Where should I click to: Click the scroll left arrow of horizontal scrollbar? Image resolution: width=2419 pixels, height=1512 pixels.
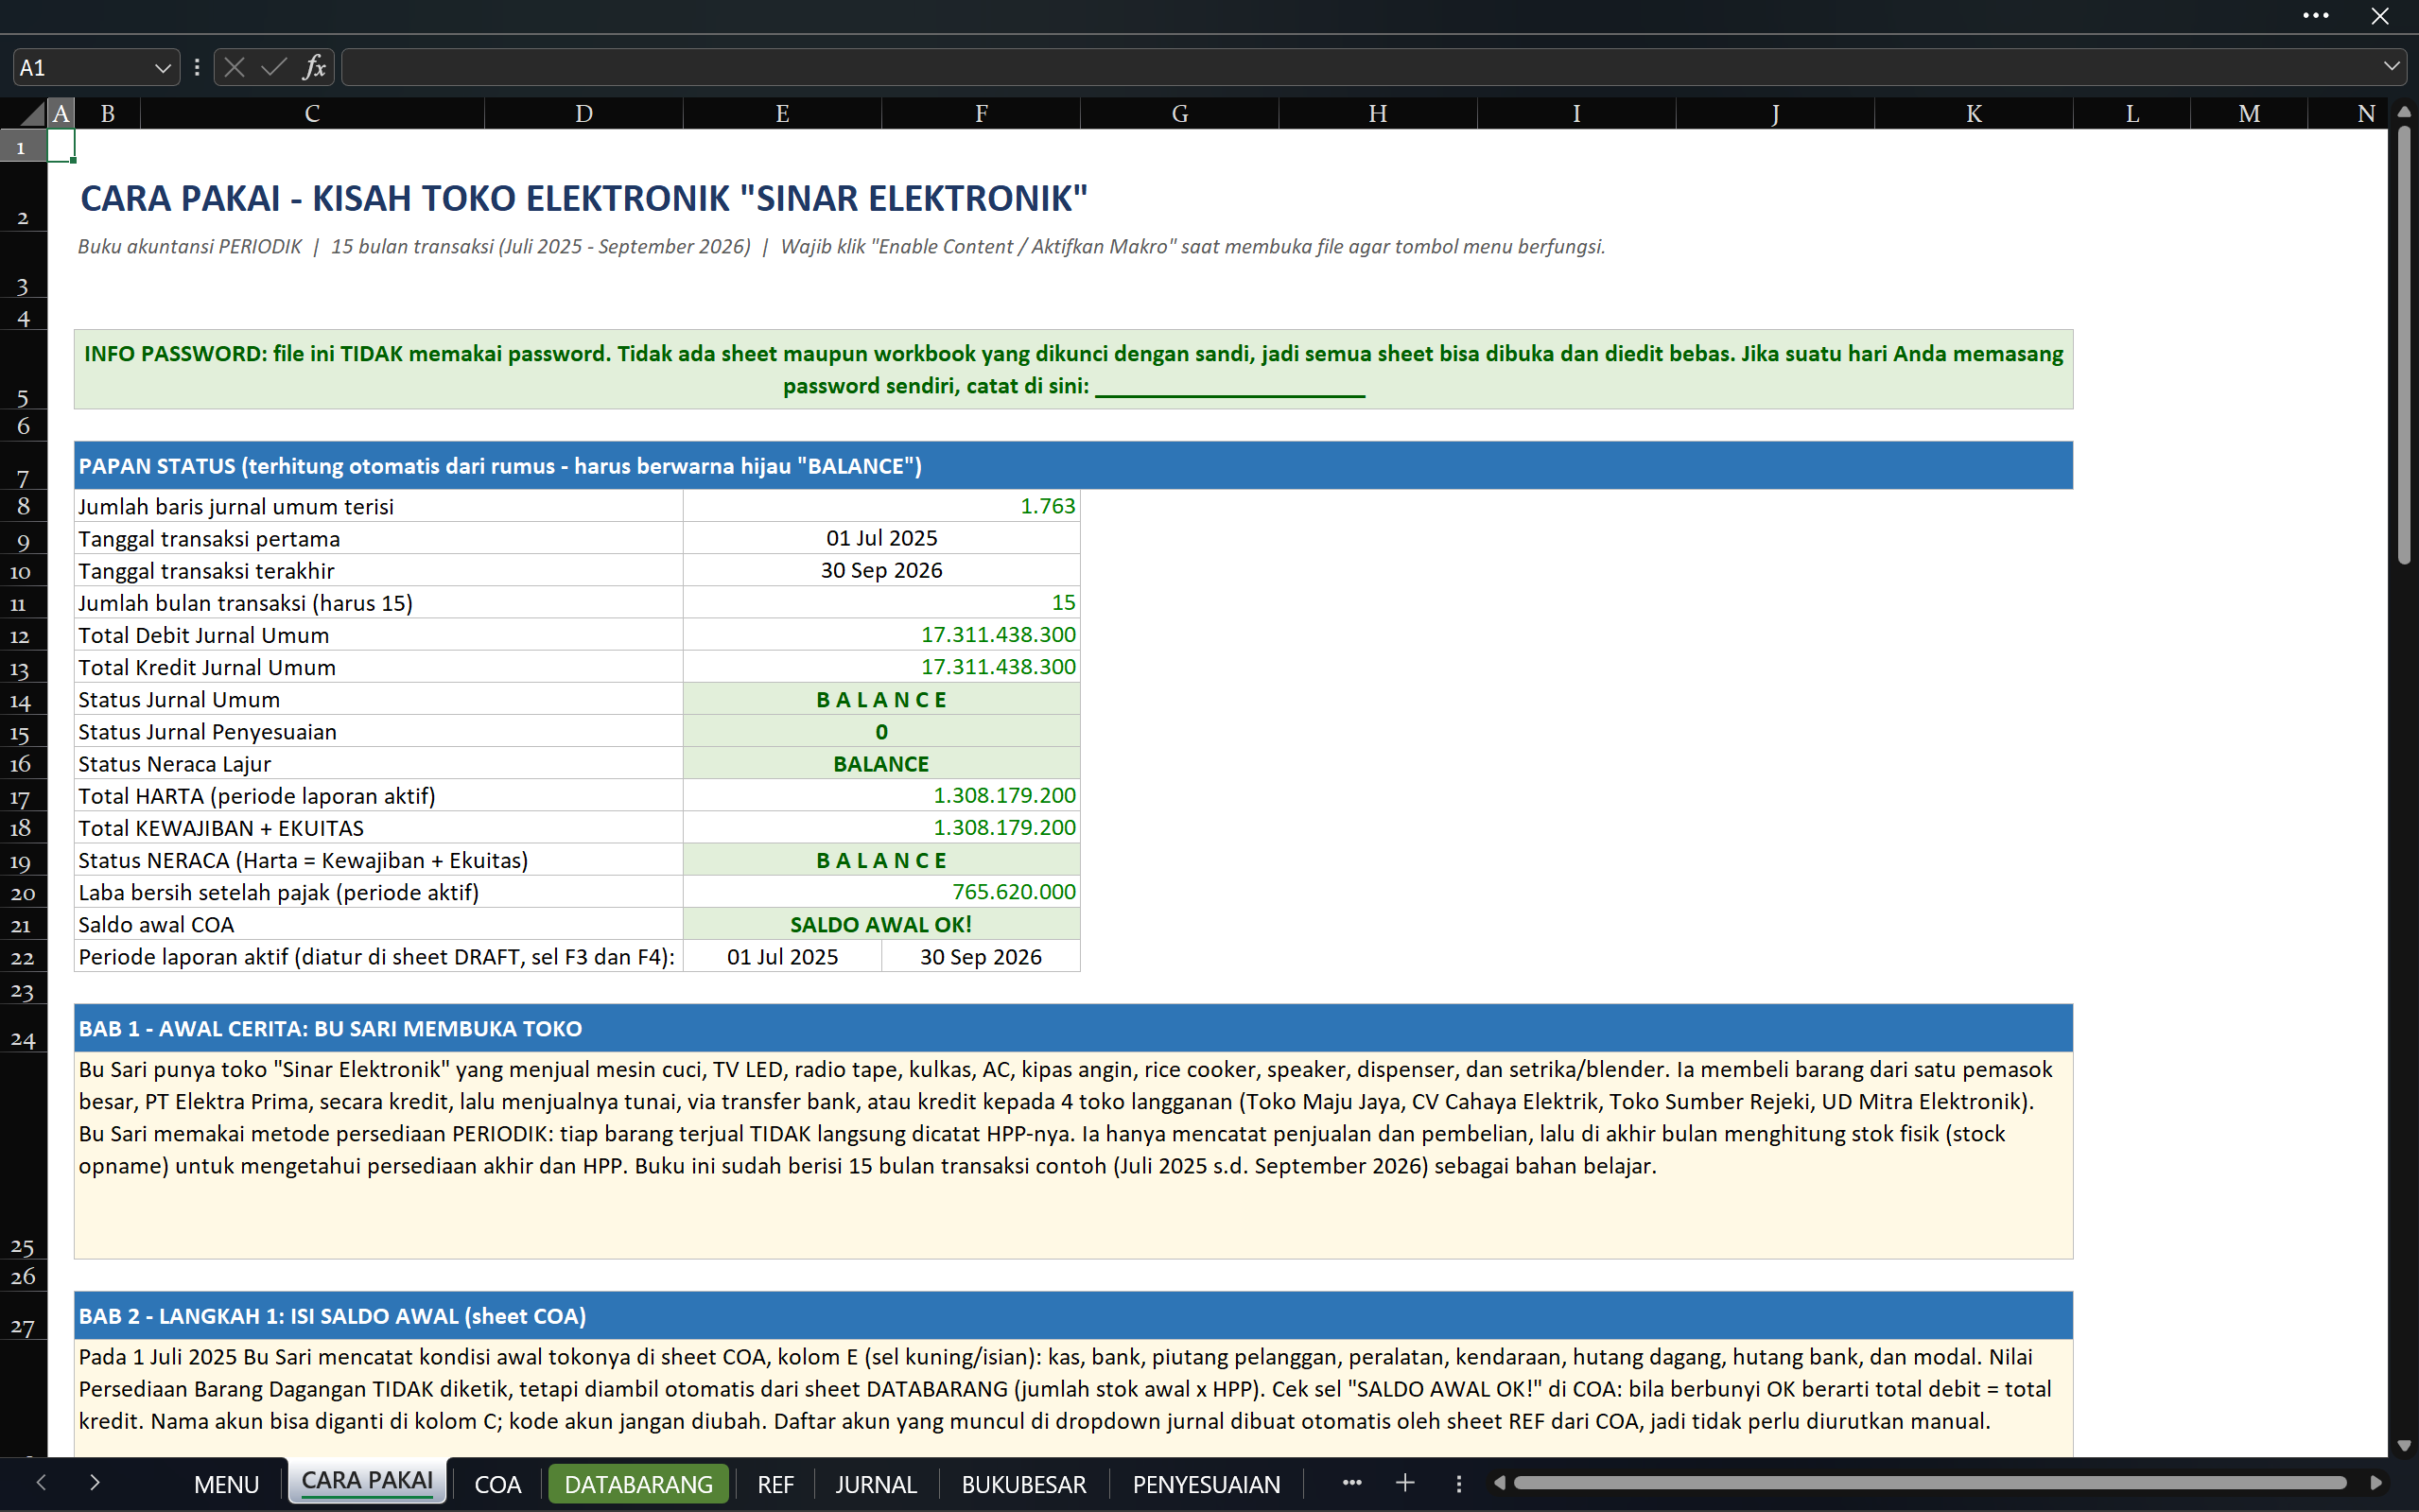[1499, 1483]
